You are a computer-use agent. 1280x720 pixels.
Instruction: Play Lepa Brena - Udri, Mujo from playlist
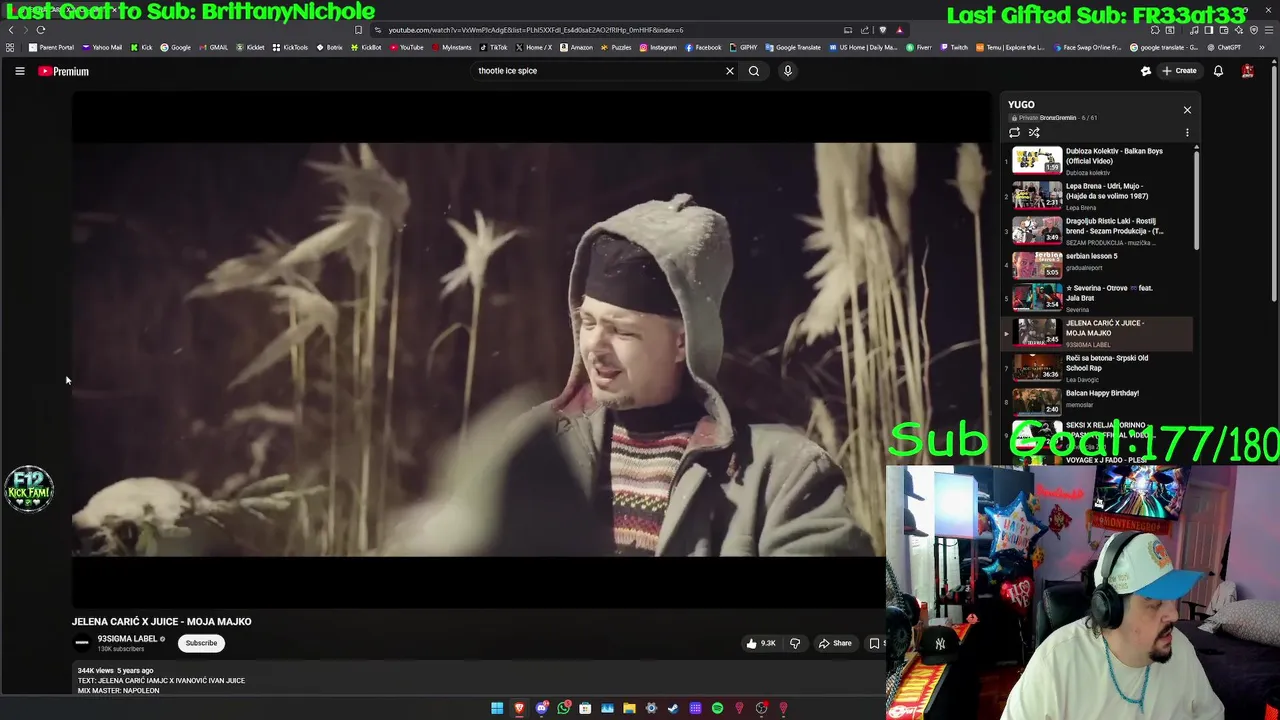click(x=1098, y=195)
